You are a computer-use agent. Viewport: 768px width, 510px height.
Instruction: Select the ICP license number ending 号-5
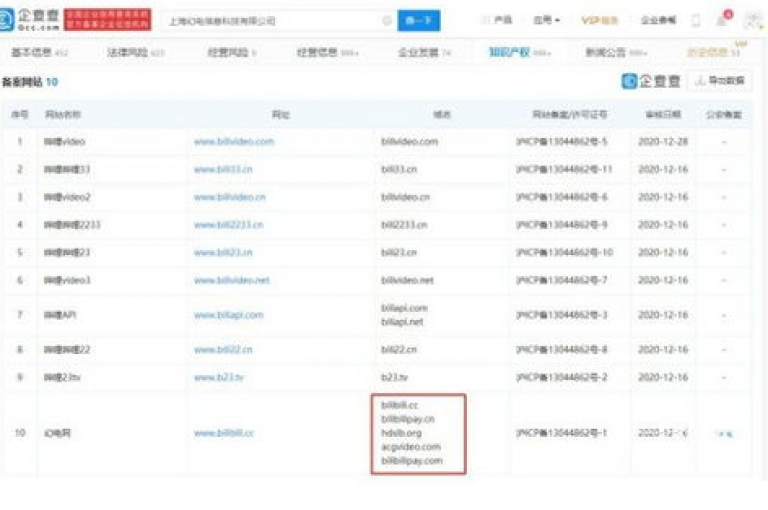(561, 142)
